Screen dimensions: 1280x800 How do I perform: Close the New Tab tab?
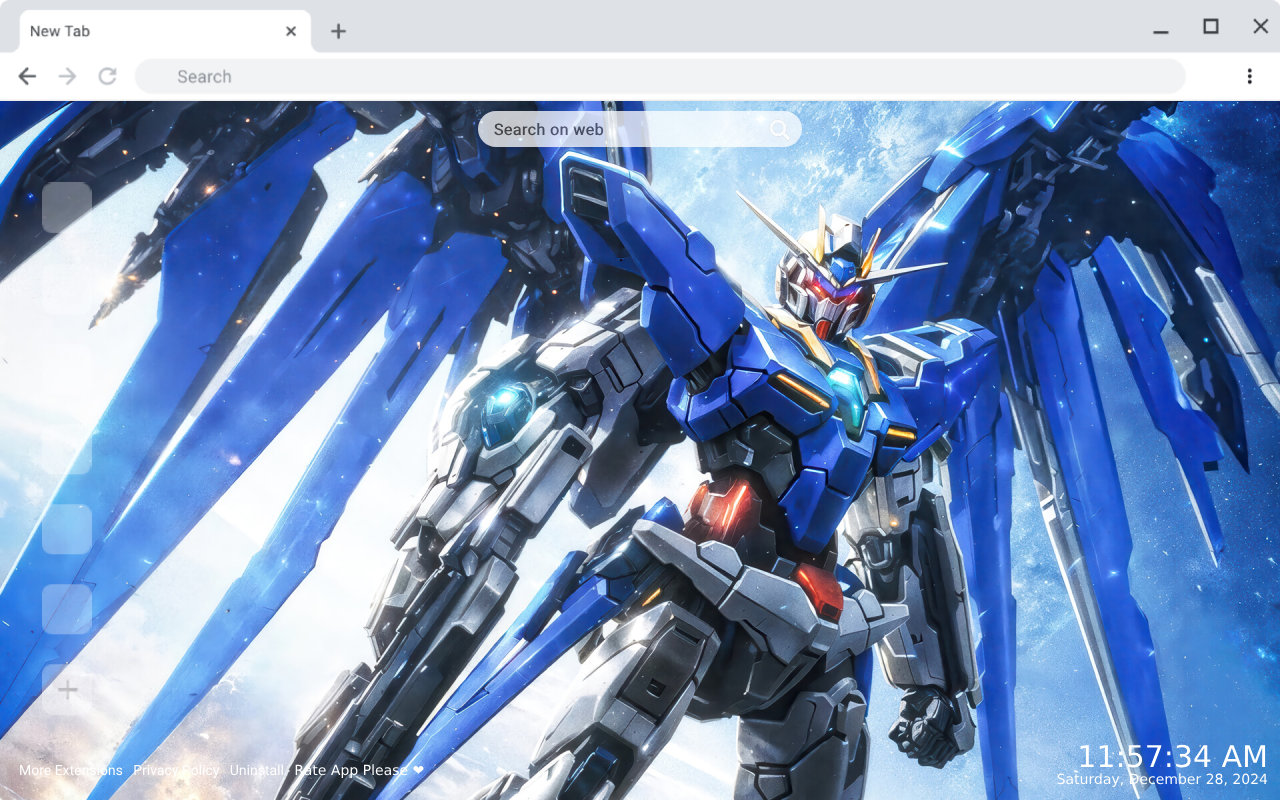(291, 31)
